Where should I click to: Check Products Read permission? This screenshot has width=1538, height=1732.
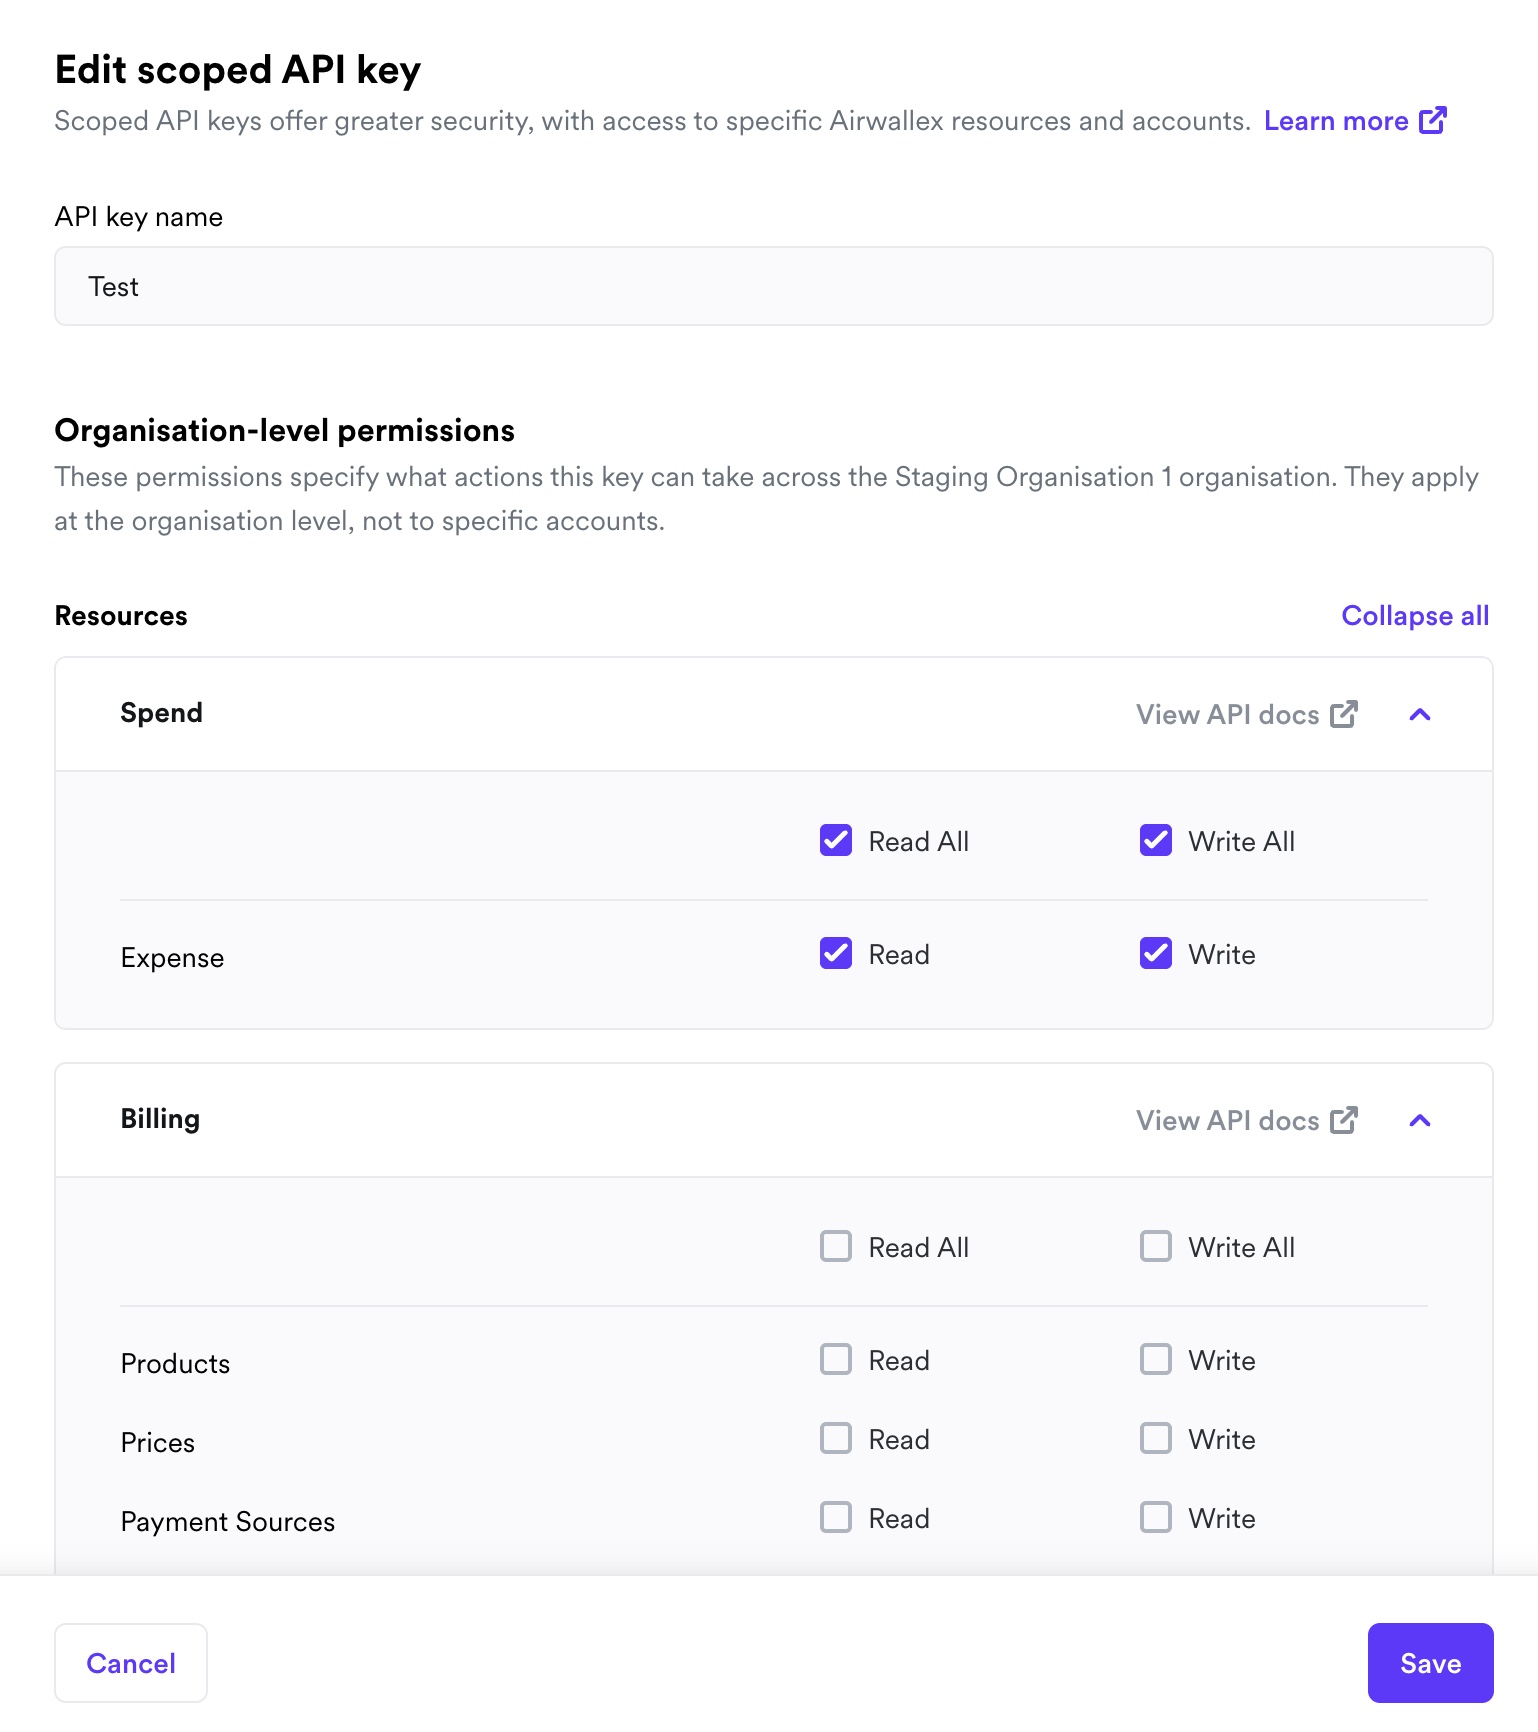click(836, 1360)
